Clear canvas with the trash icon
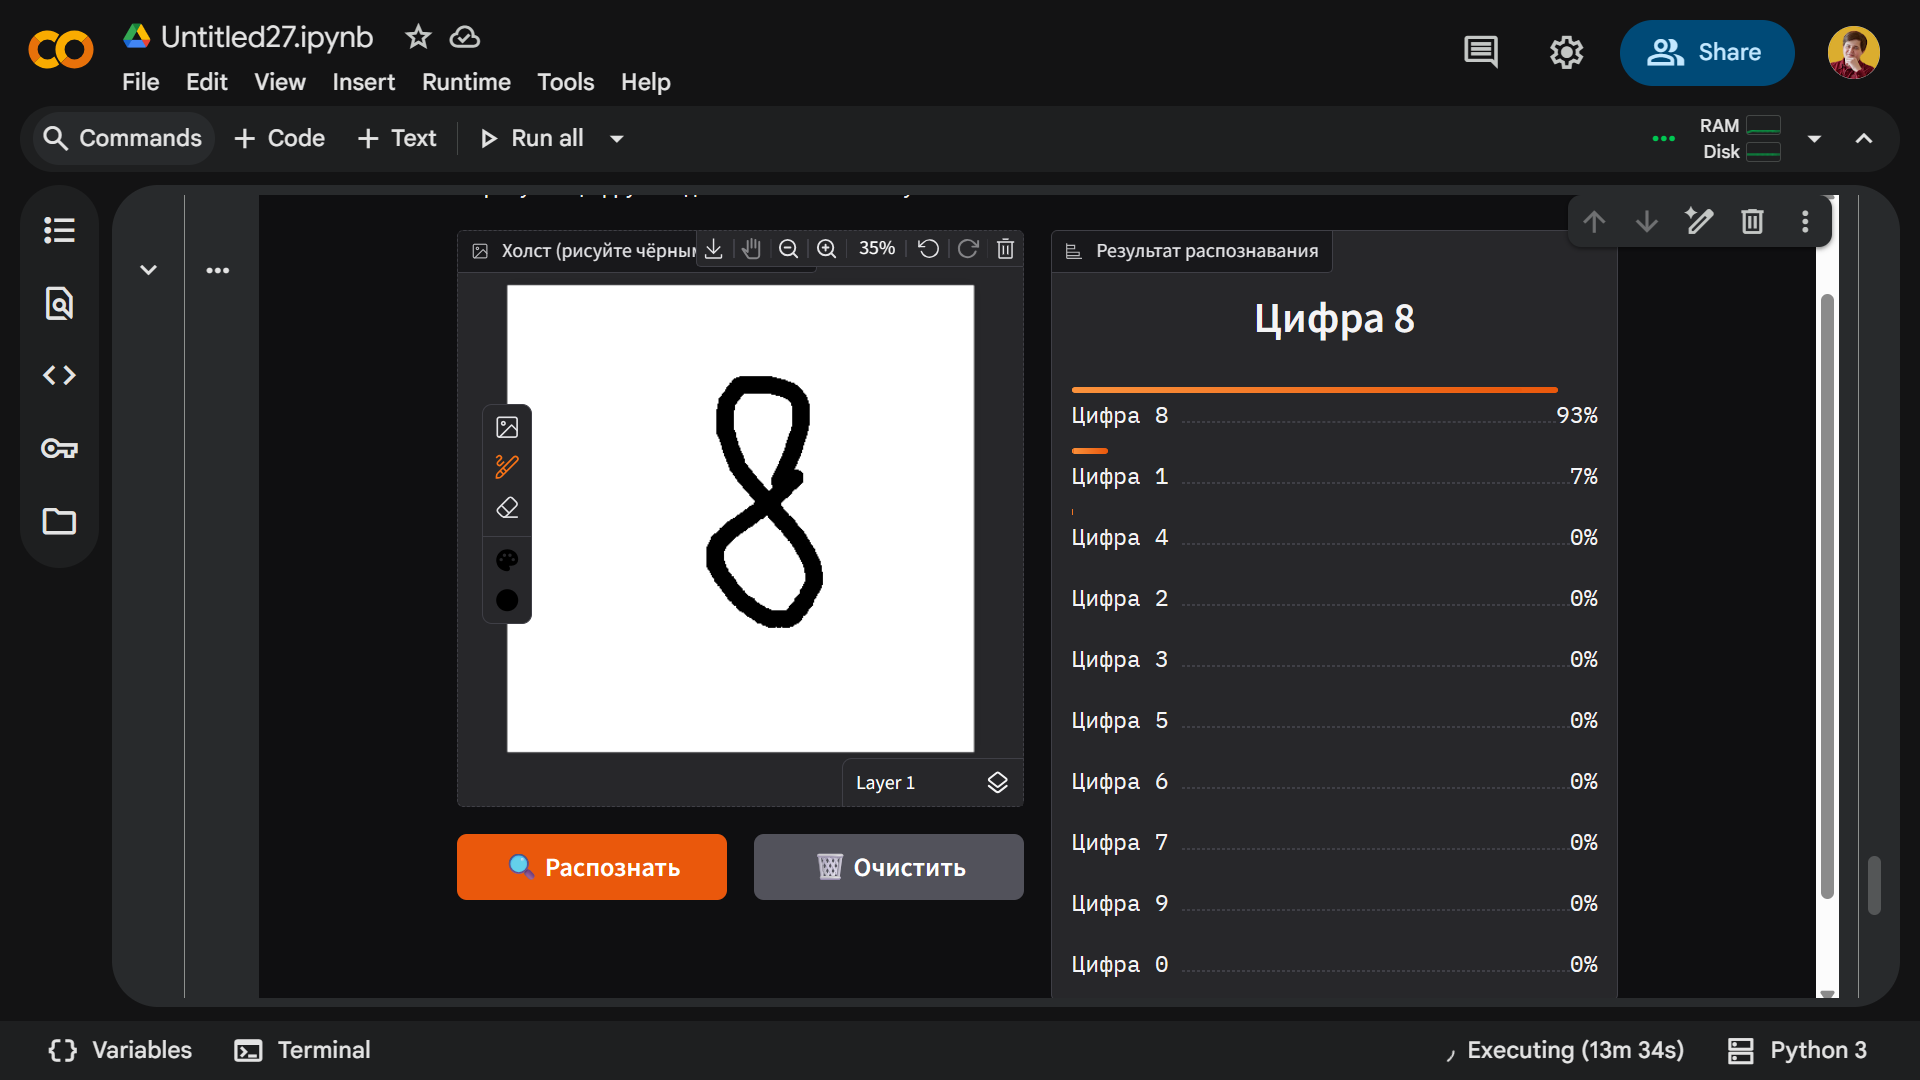Screen dimensions: 1920x1080 click(1005, 249)
